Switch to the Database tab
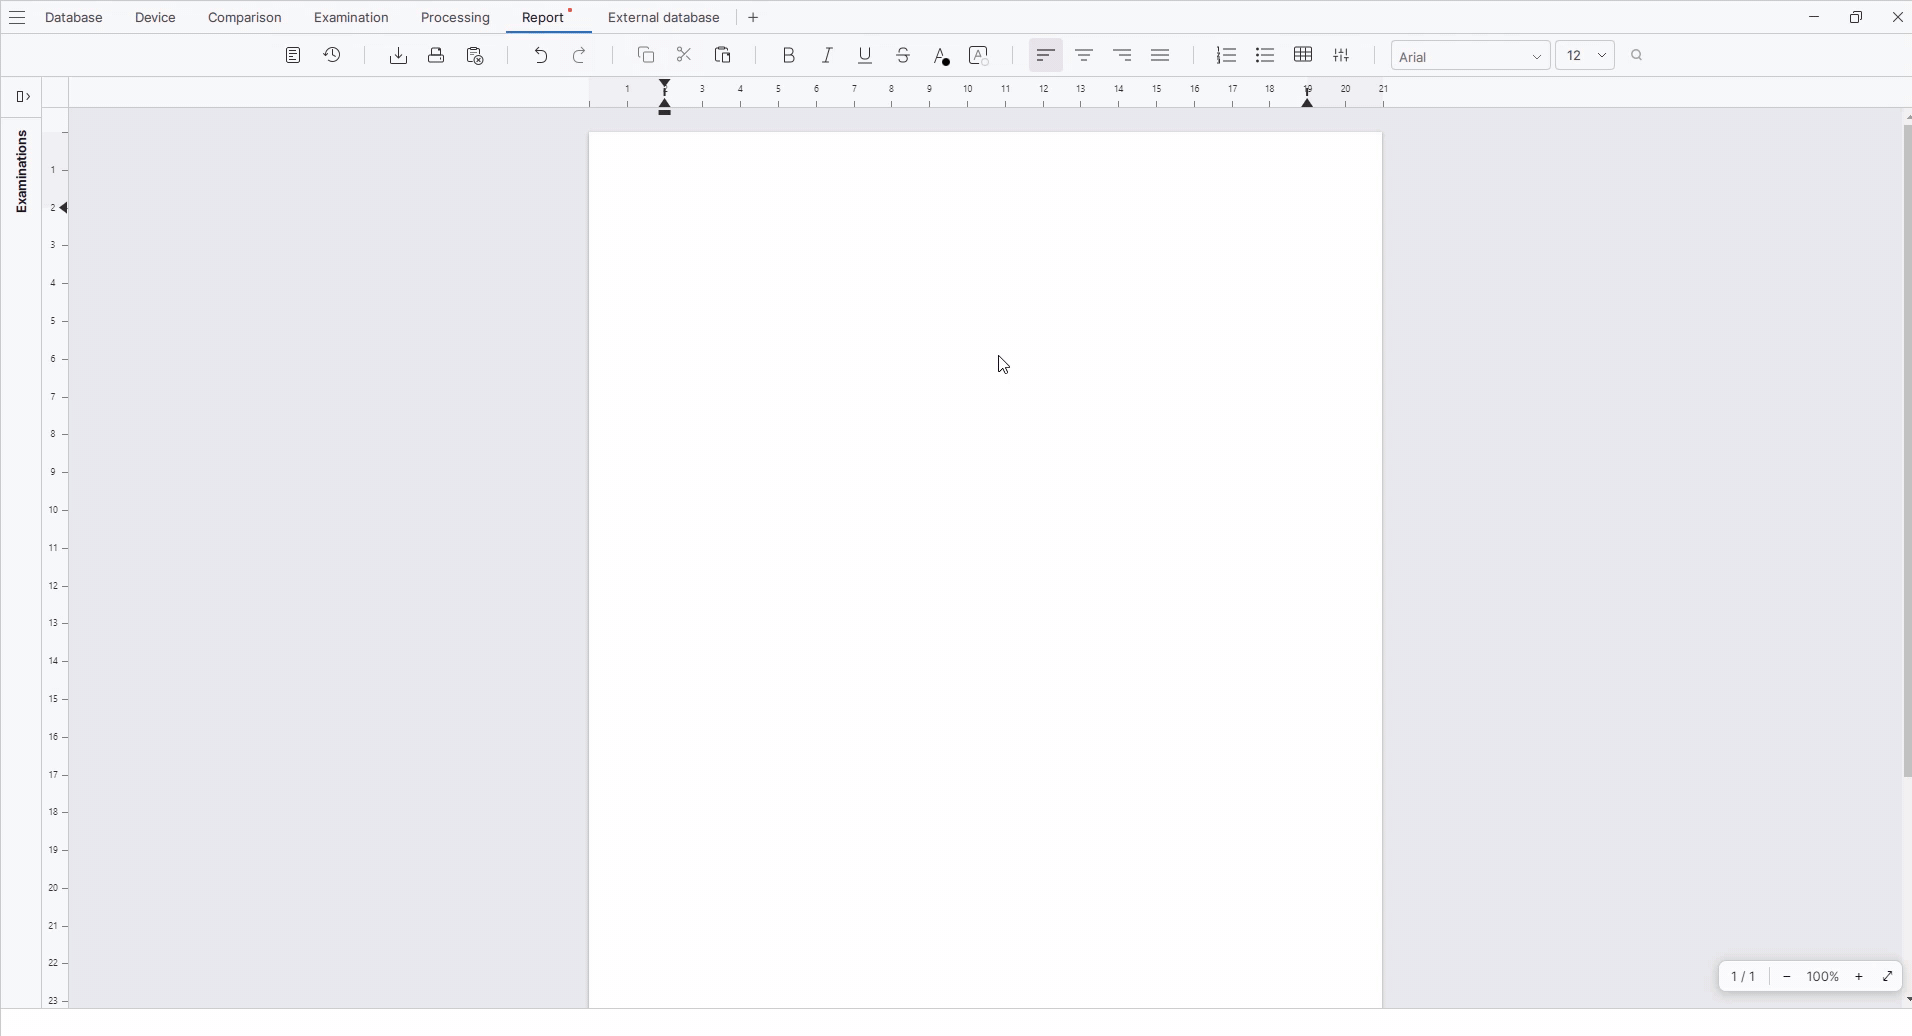Viewport: 1912px width, 1036px height. point(74,18)
